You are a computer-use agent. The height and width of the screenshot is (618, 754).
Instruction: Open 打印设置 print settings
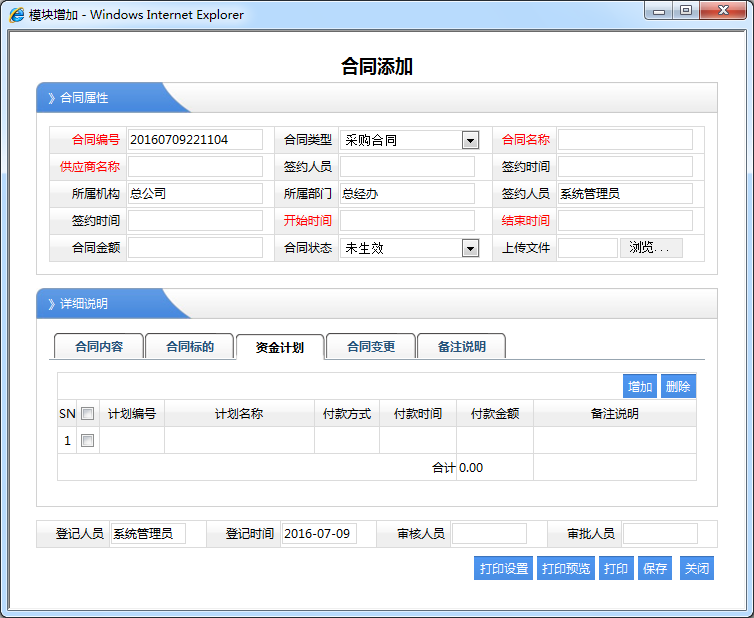coord(504,569)
